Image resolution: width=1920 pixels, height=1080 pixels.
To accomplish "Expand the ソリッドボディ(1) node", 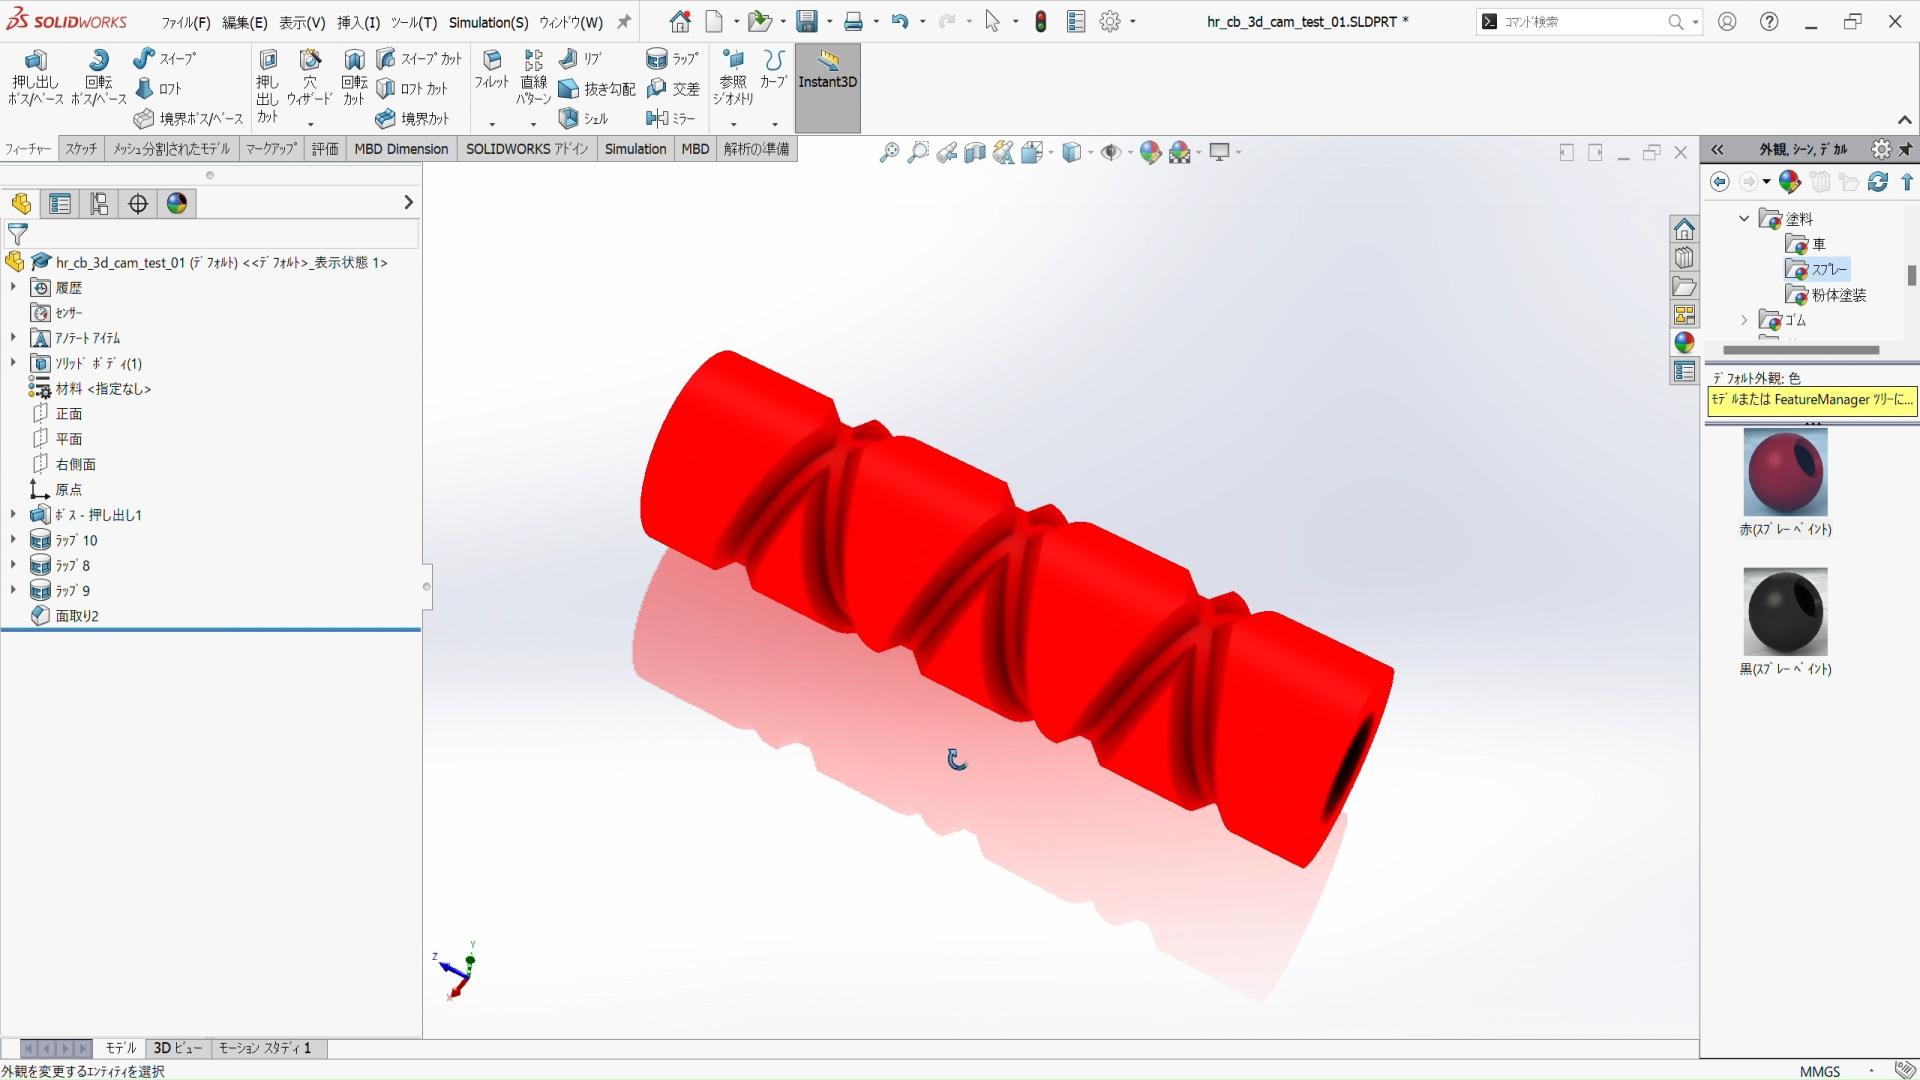I will (13, 363).
